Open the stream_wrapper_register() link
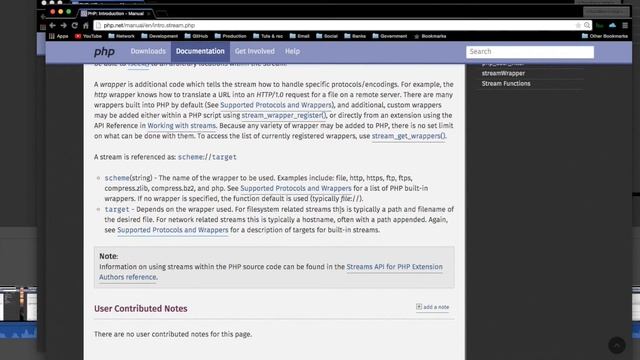 coord(284,116)
